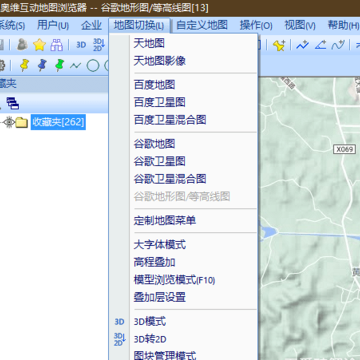Open the 视图(V) menu

coord(300,25)
